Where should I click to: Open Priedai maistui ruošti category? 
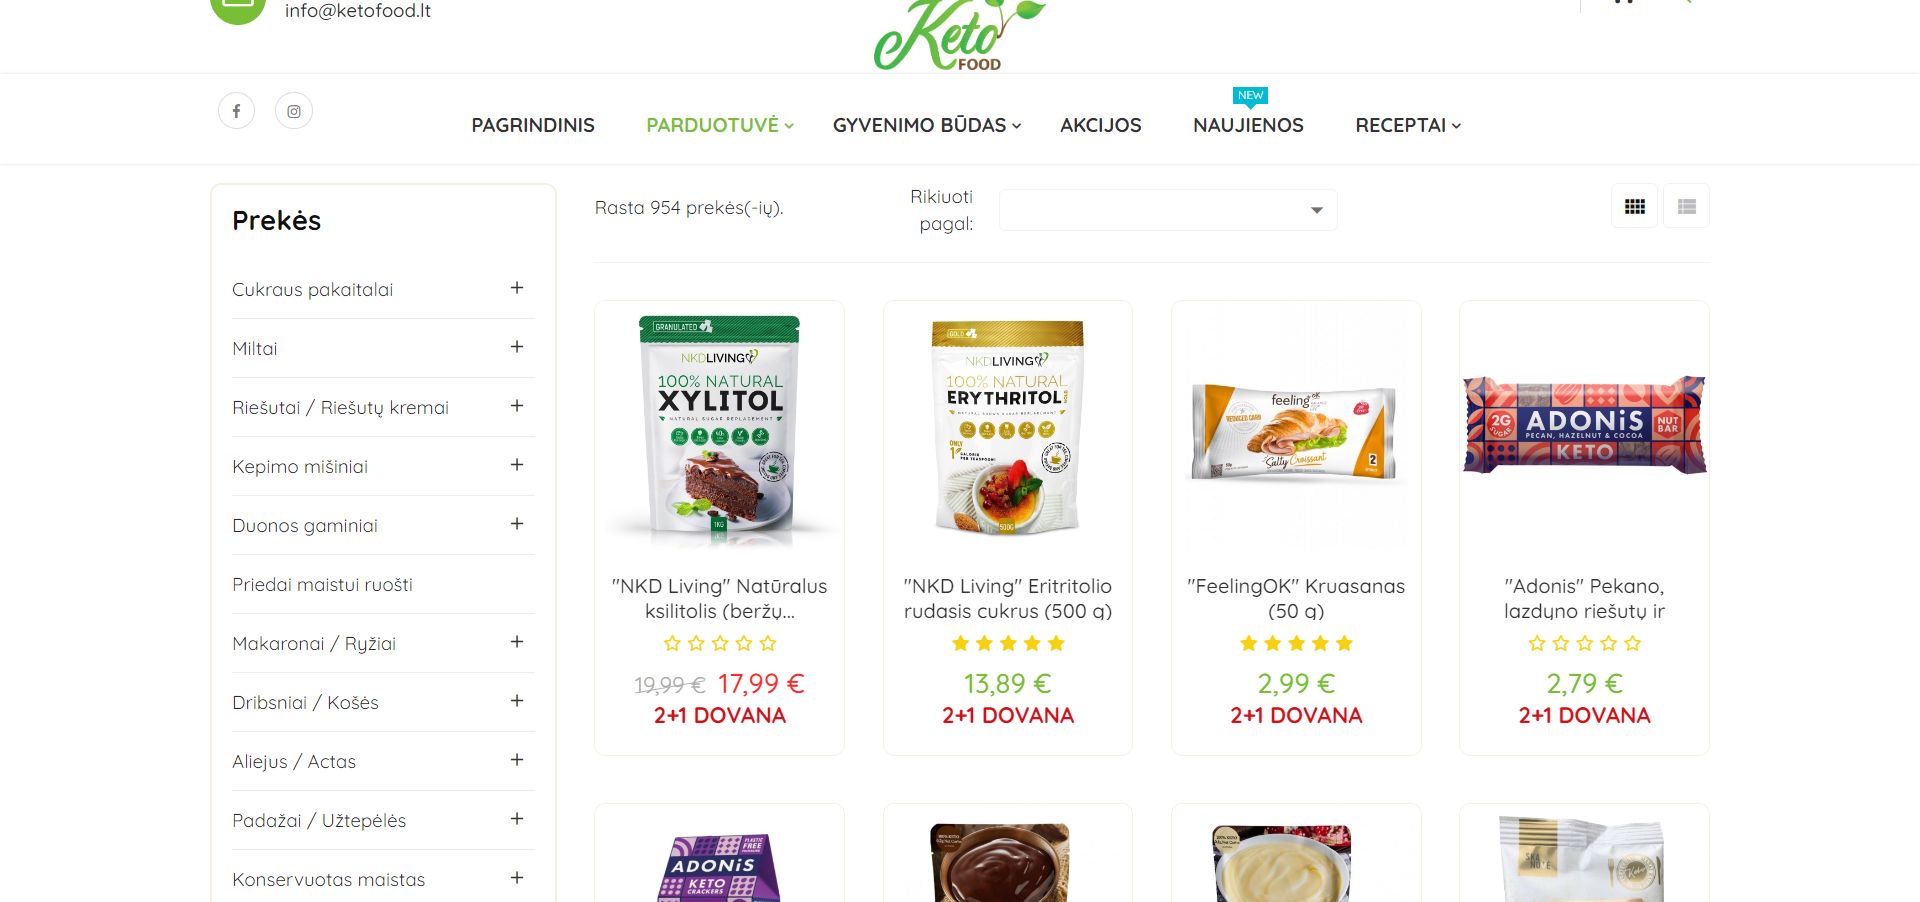pyautogui.click(x=322, y=584)
